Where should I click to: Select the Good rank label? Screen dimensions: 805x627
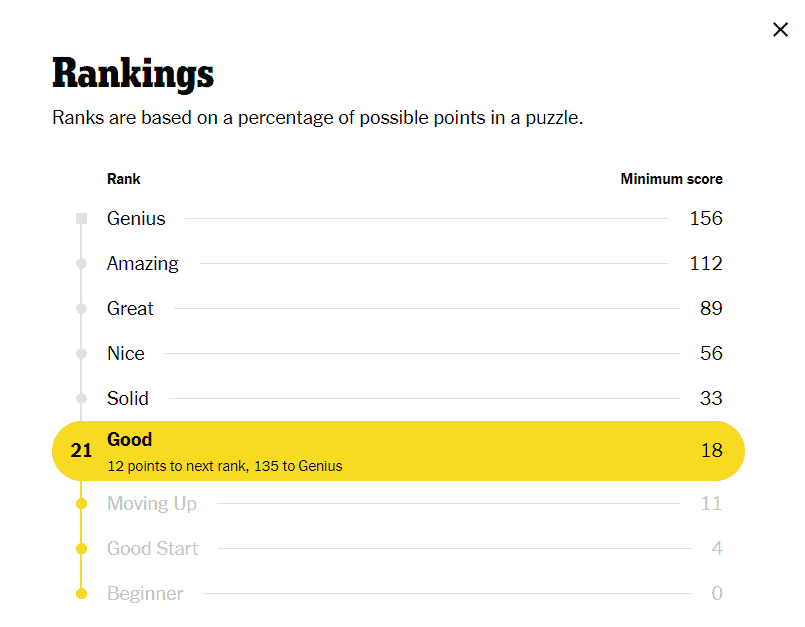click(130, 440)
